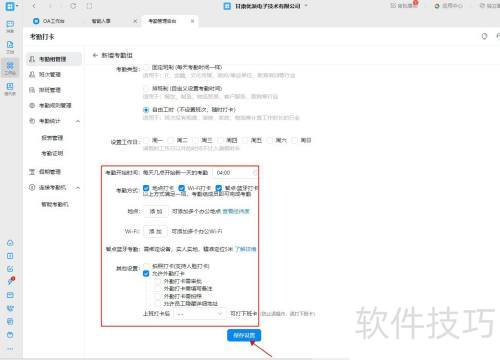Click the edit/check icon in lower left rail
Viewport: 500px width, 360px height.
(10, 269)
